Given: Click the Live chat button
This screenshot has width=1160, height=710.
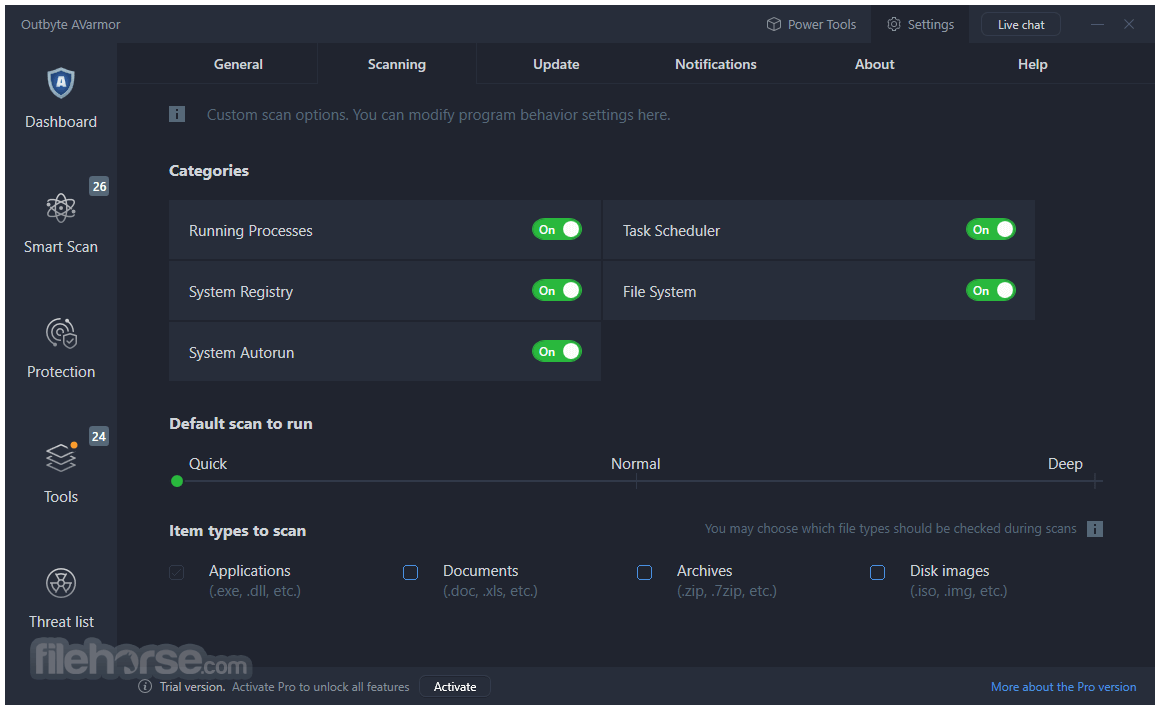Looking at the screenshot, I should [x=1021, y=24].
